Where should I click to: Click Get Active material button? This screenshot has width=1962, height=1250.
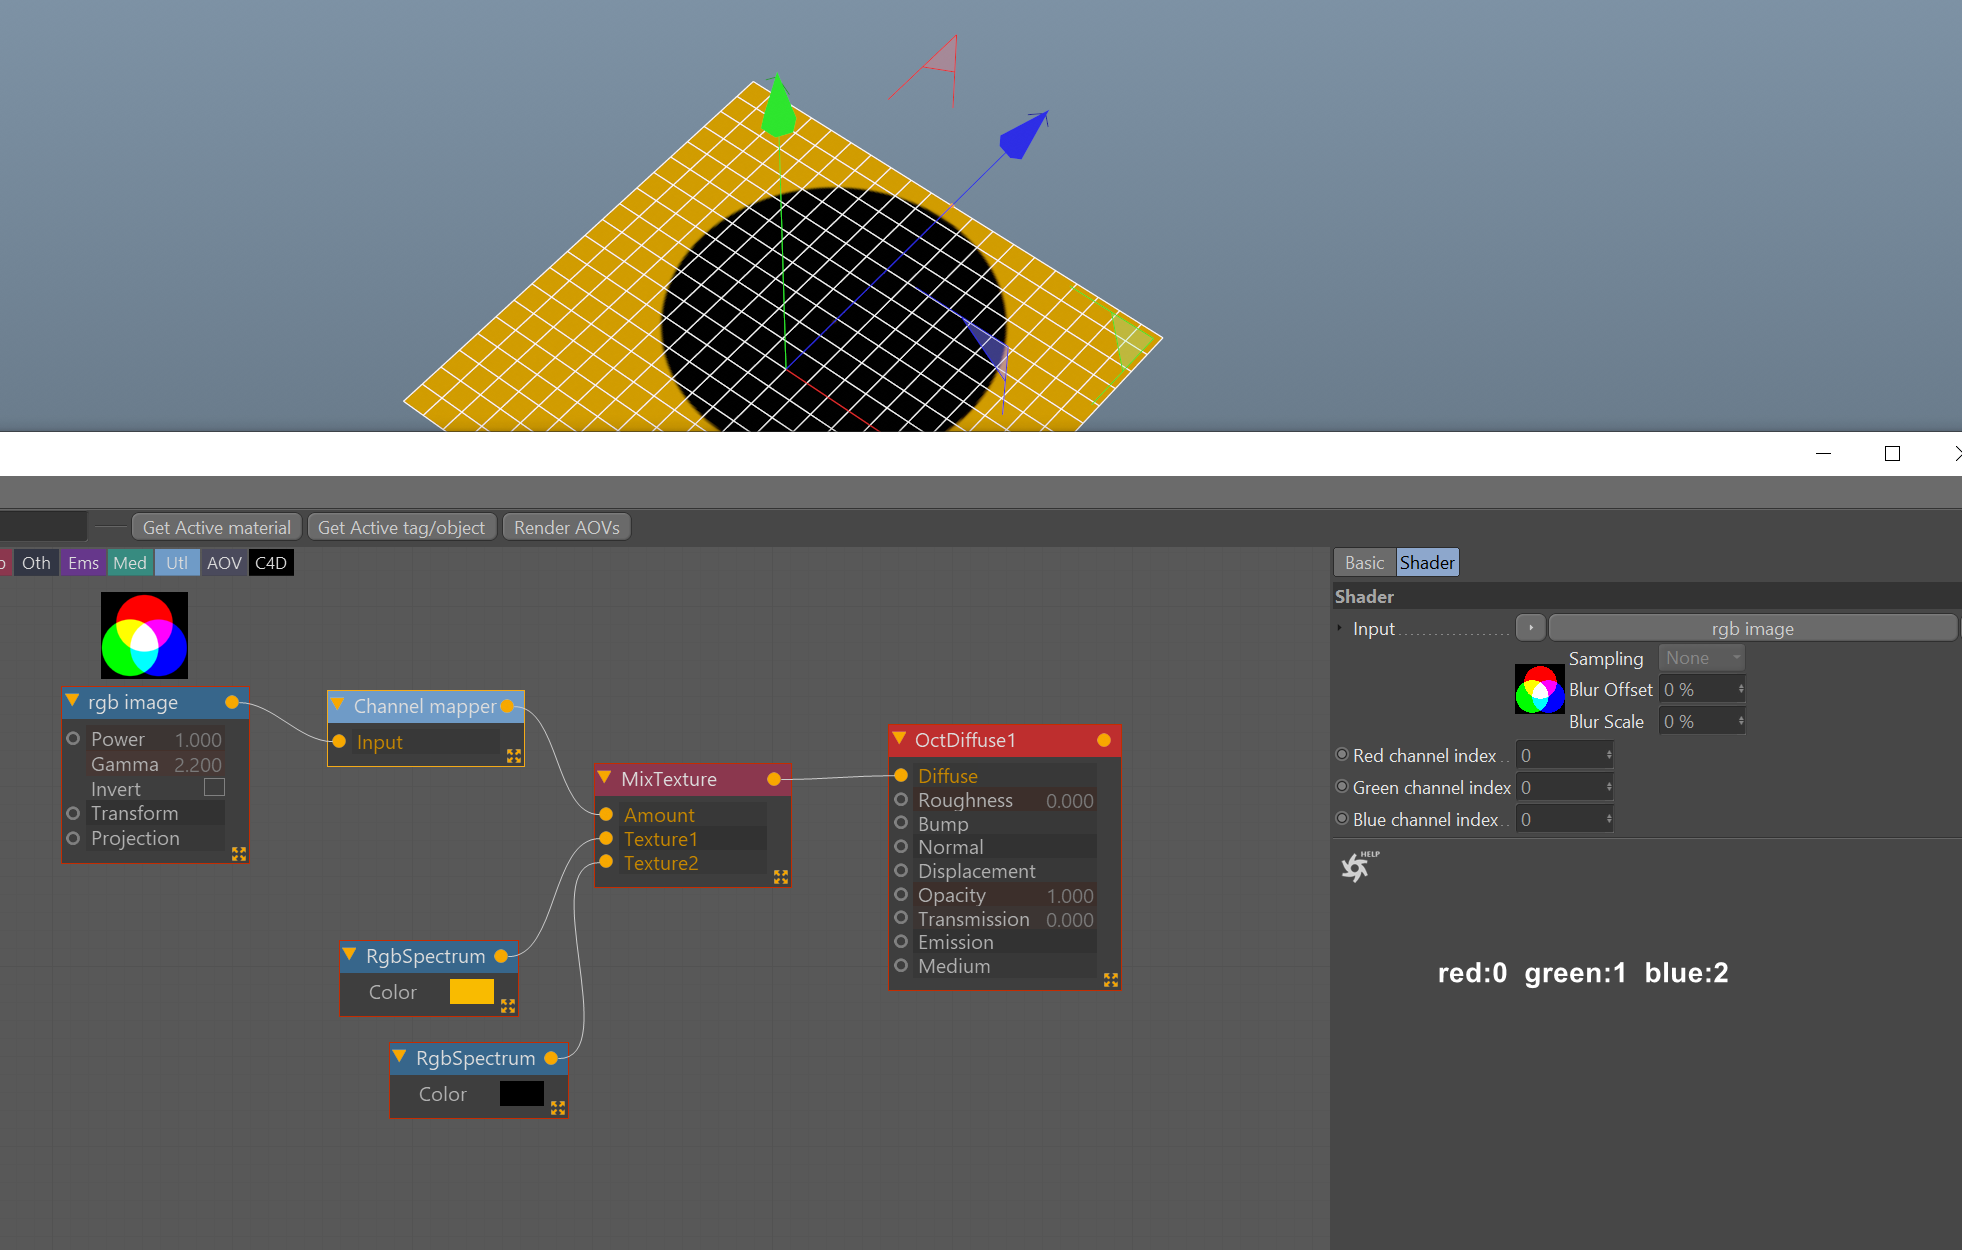pyautogui.click(x=217, y=527)
